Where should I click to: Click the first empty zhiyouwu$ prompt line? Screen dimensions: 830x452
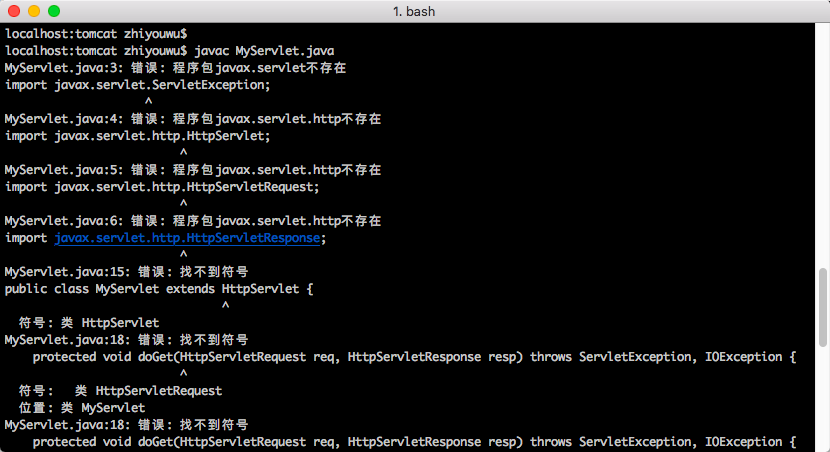point(96,34)
